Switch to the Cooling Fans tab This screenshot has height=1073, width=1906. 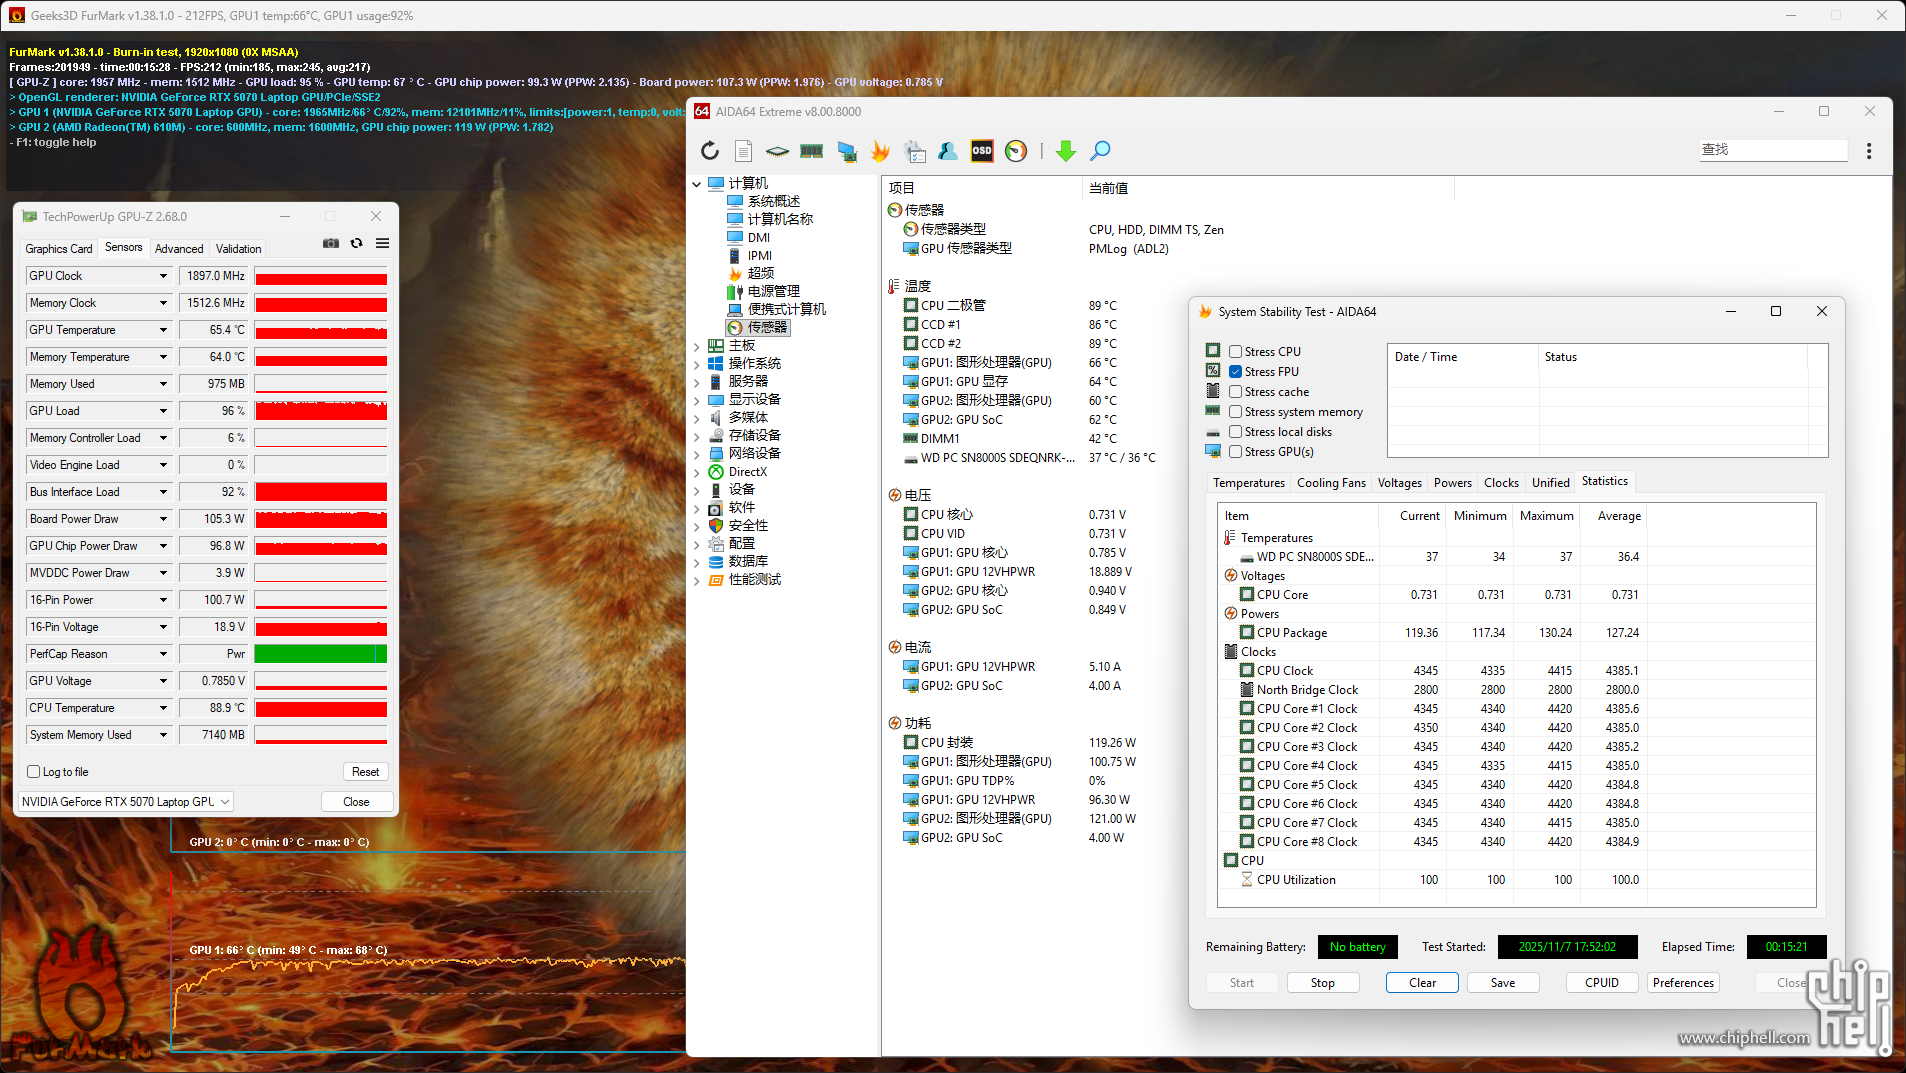(x=1330, y=483)
